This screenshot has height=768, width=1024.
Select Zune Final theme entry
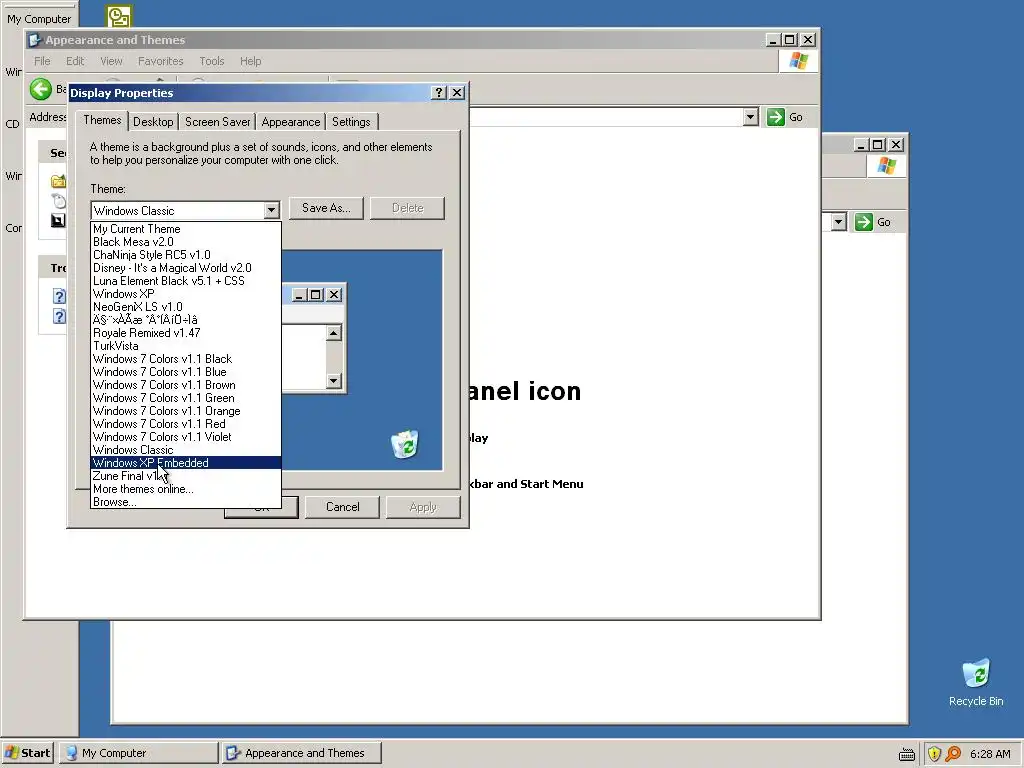click(186, 476)
